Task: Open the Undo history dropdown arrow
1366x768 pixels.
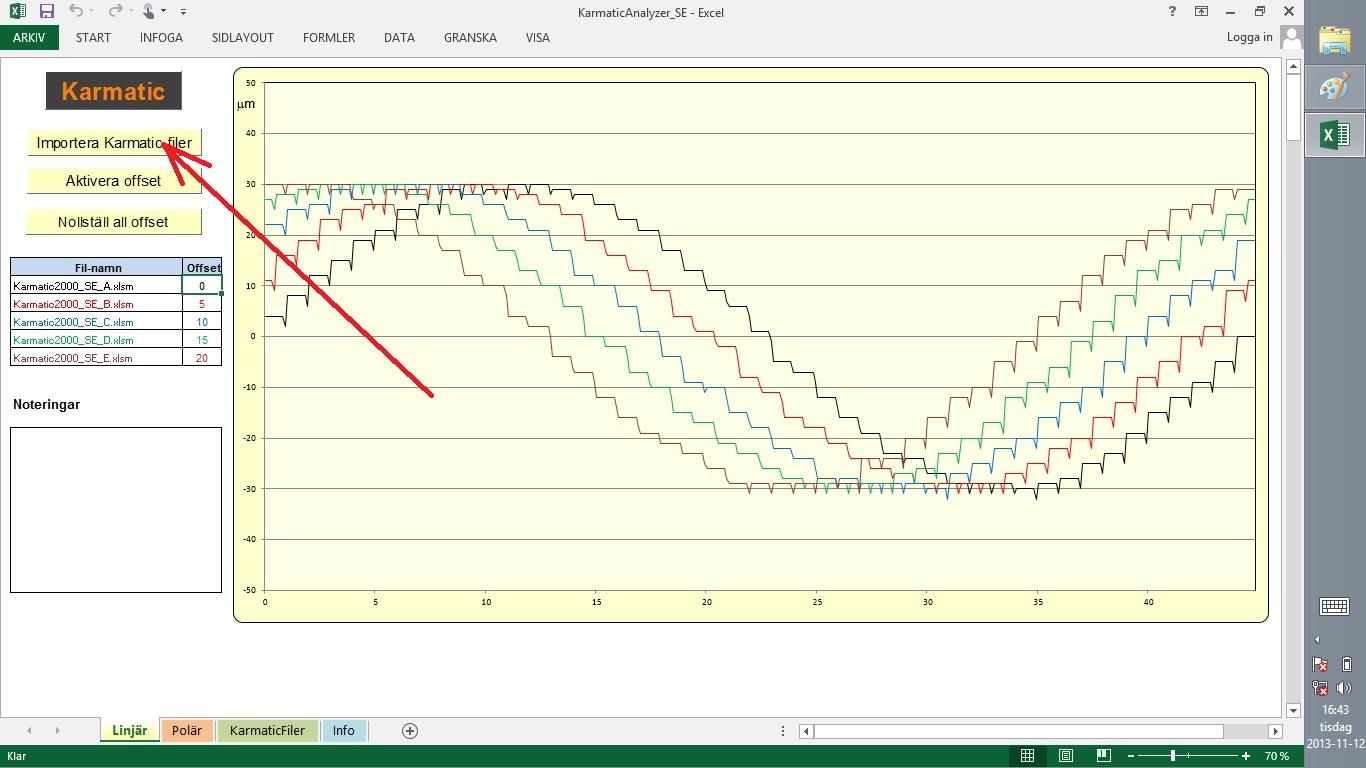Action: pos(91,12)
